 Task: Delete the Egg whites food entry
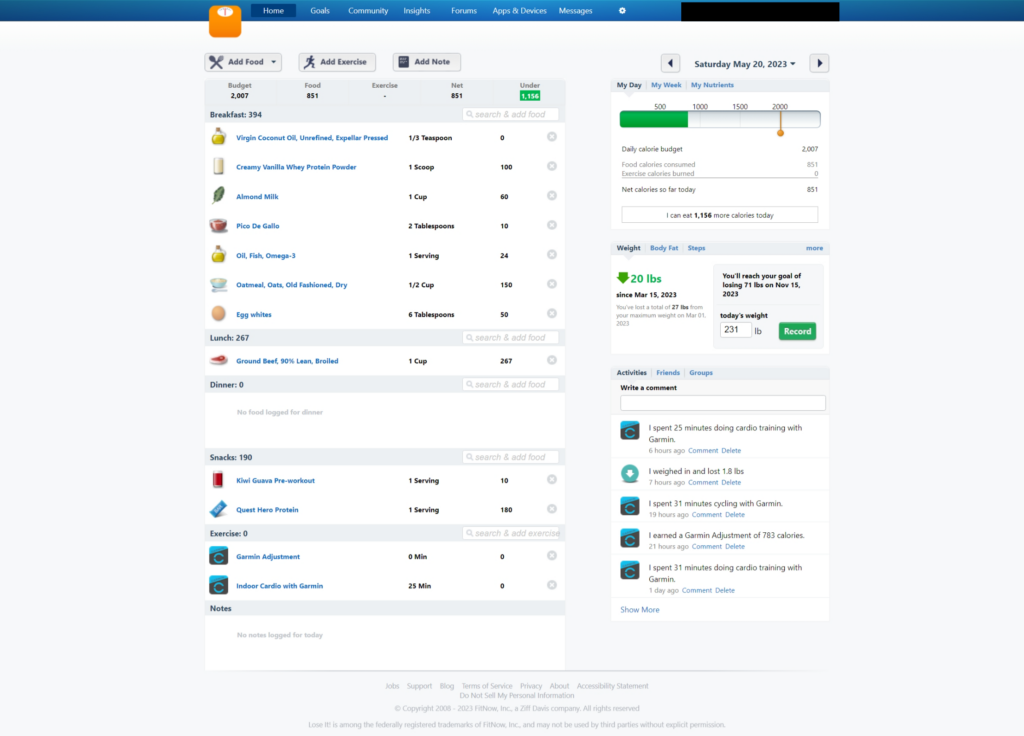pyautogui.click(x=552, y=314)
